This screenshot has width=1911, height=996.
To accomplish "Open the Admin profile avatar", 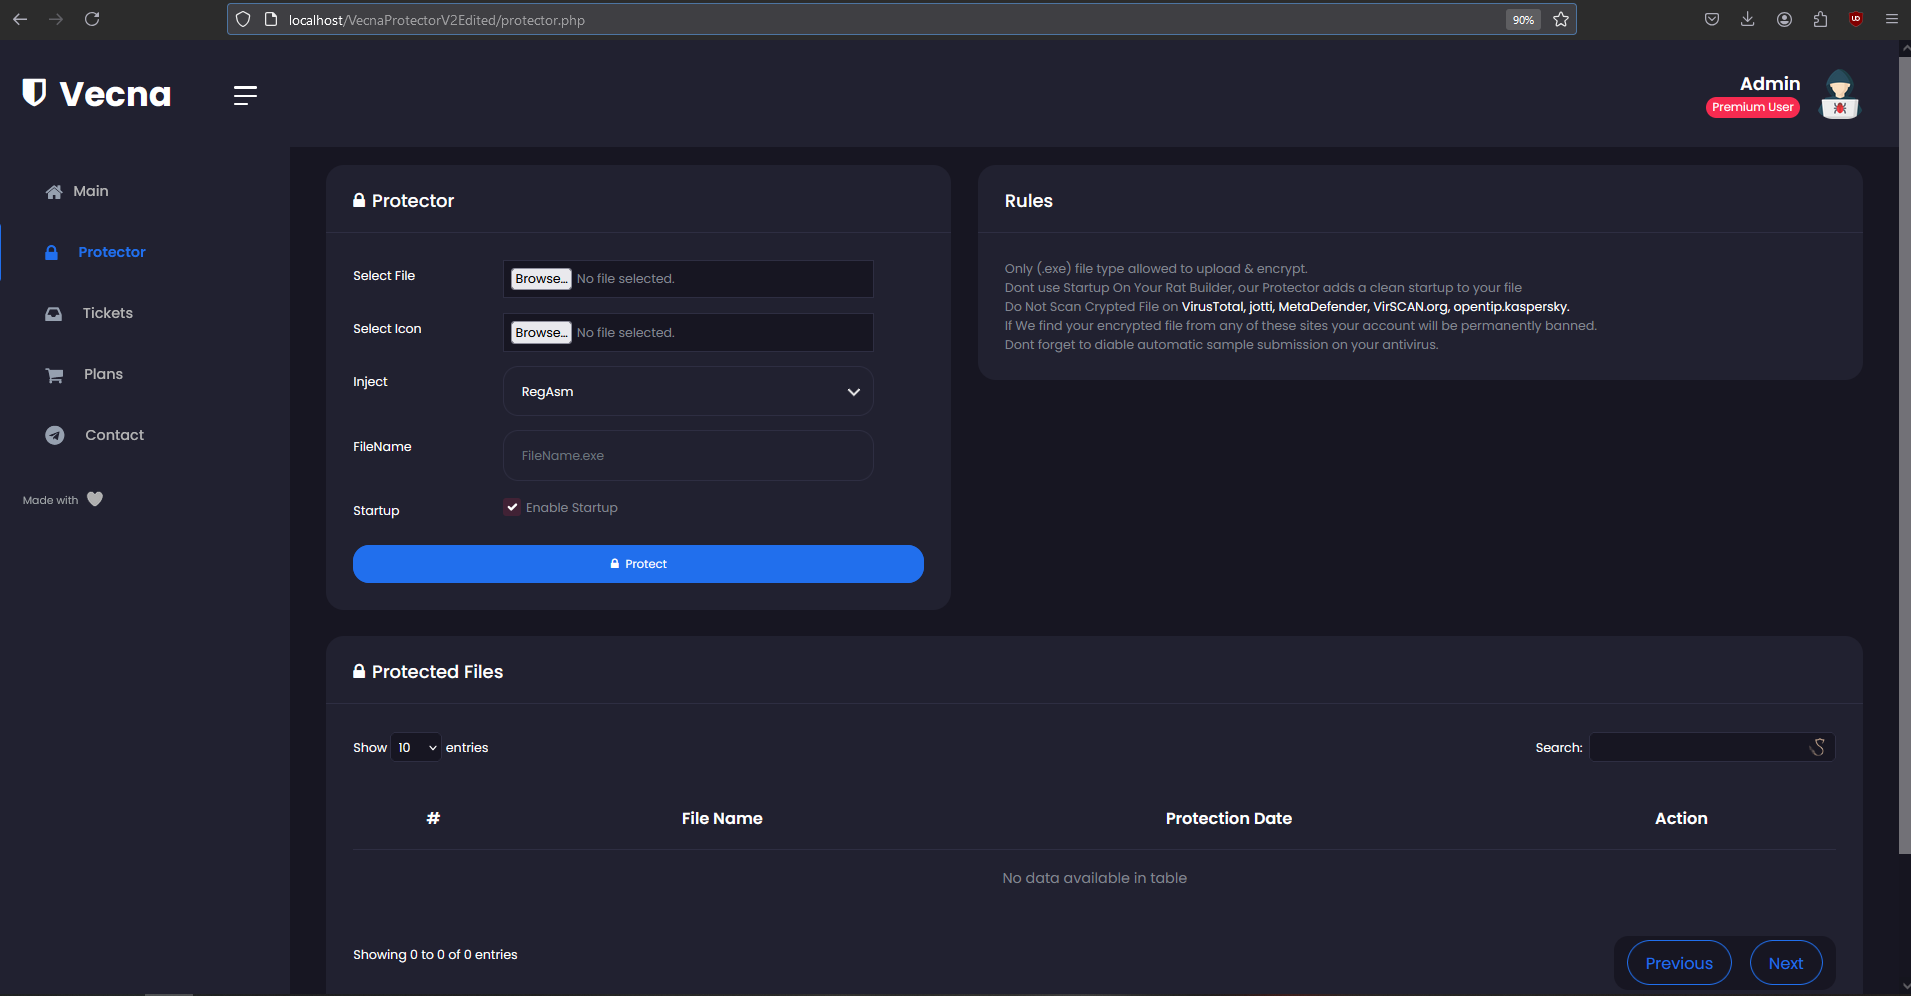I will [x=1839, y=95].
